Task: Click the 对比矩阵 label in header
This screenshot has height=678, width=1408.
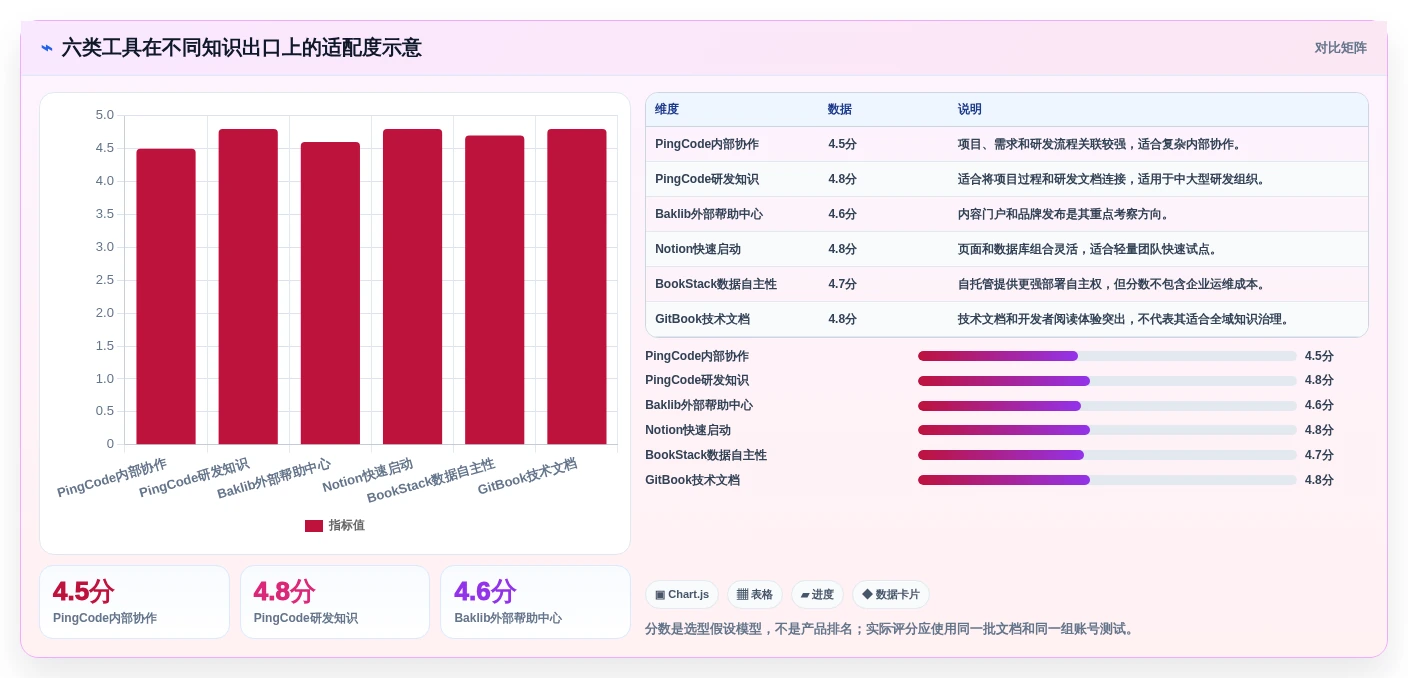Action: pyautogui.click(x=1340, y=48)
